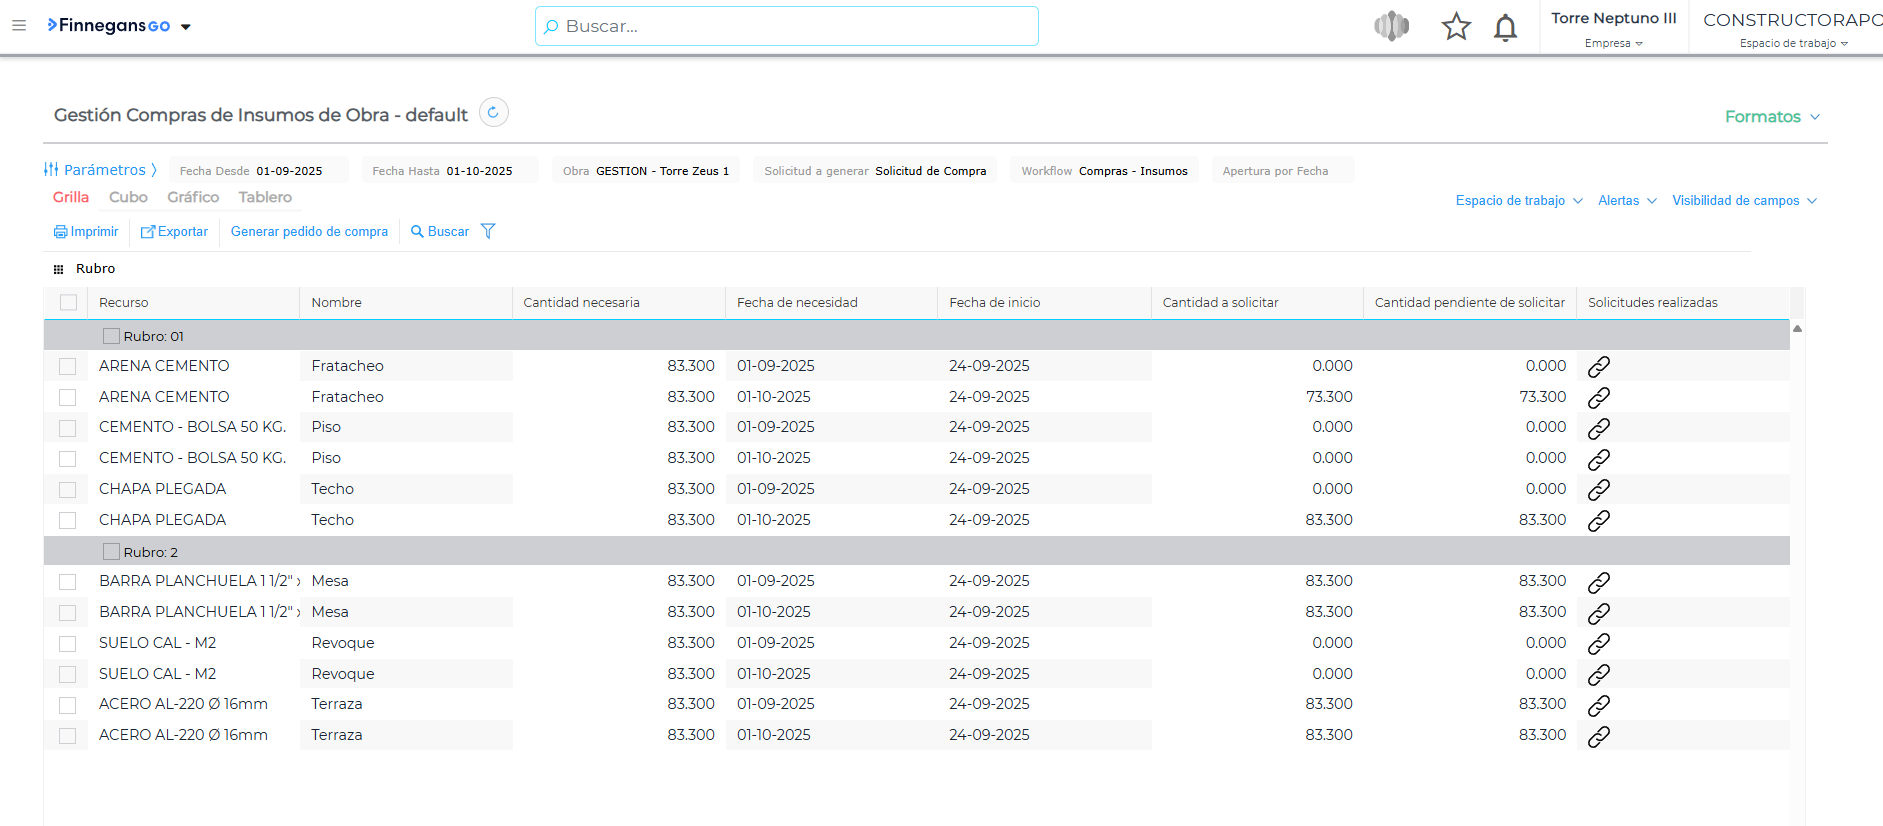Check the select-all checkbox in header

tap(68, 303)
